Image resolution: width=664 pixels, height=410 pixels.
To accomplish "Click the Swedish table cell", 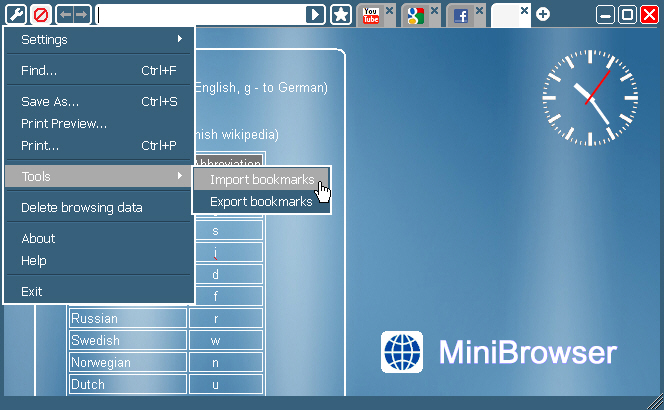I will (127, 341).
